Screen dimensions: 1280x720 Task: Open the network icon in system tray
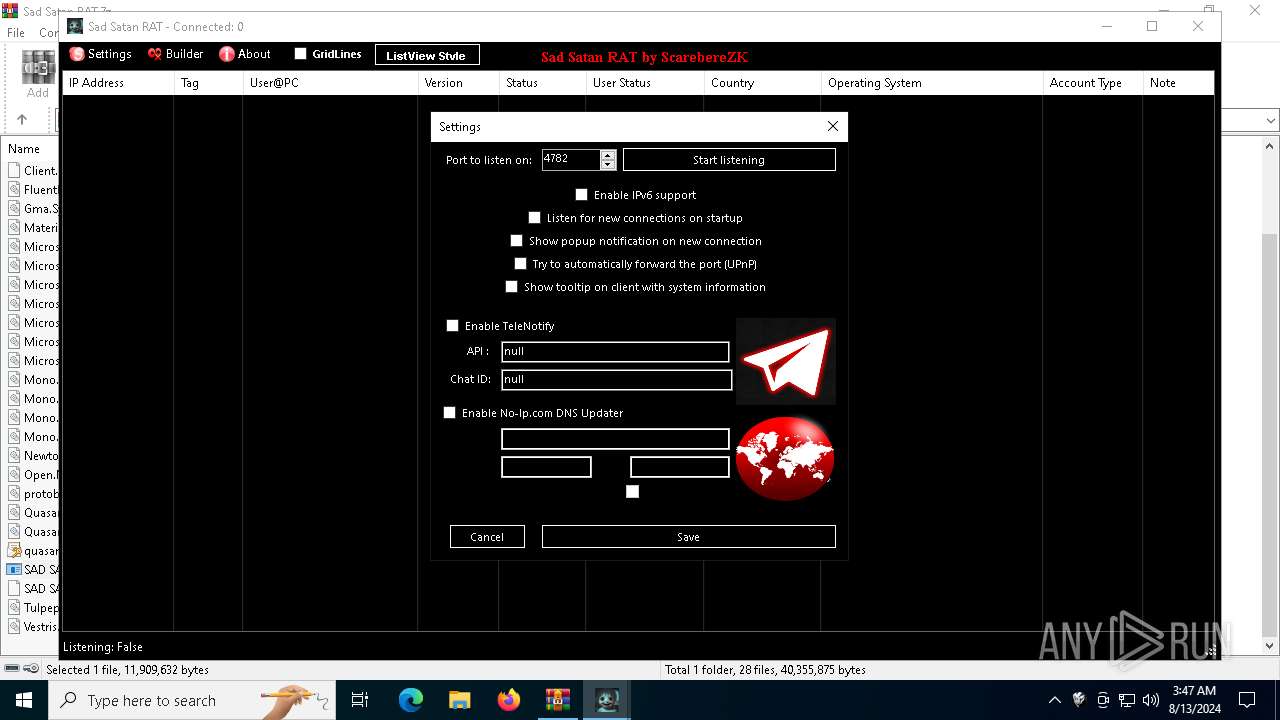[1127, 700]
